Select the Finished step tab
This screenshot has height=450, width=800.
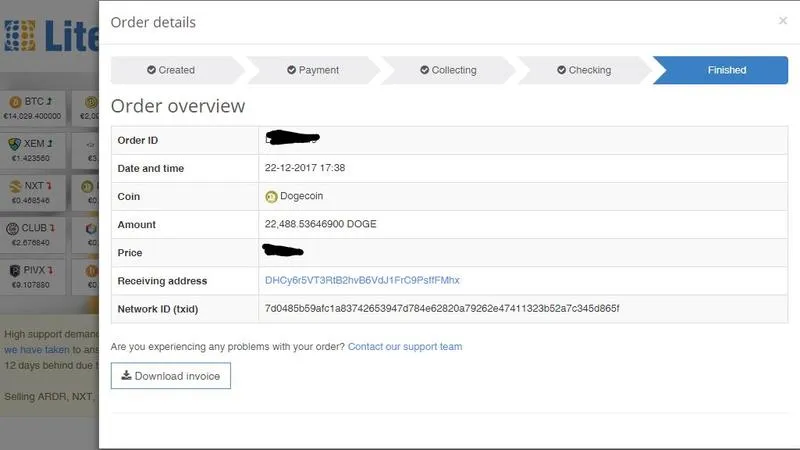(x=720, y=70)
